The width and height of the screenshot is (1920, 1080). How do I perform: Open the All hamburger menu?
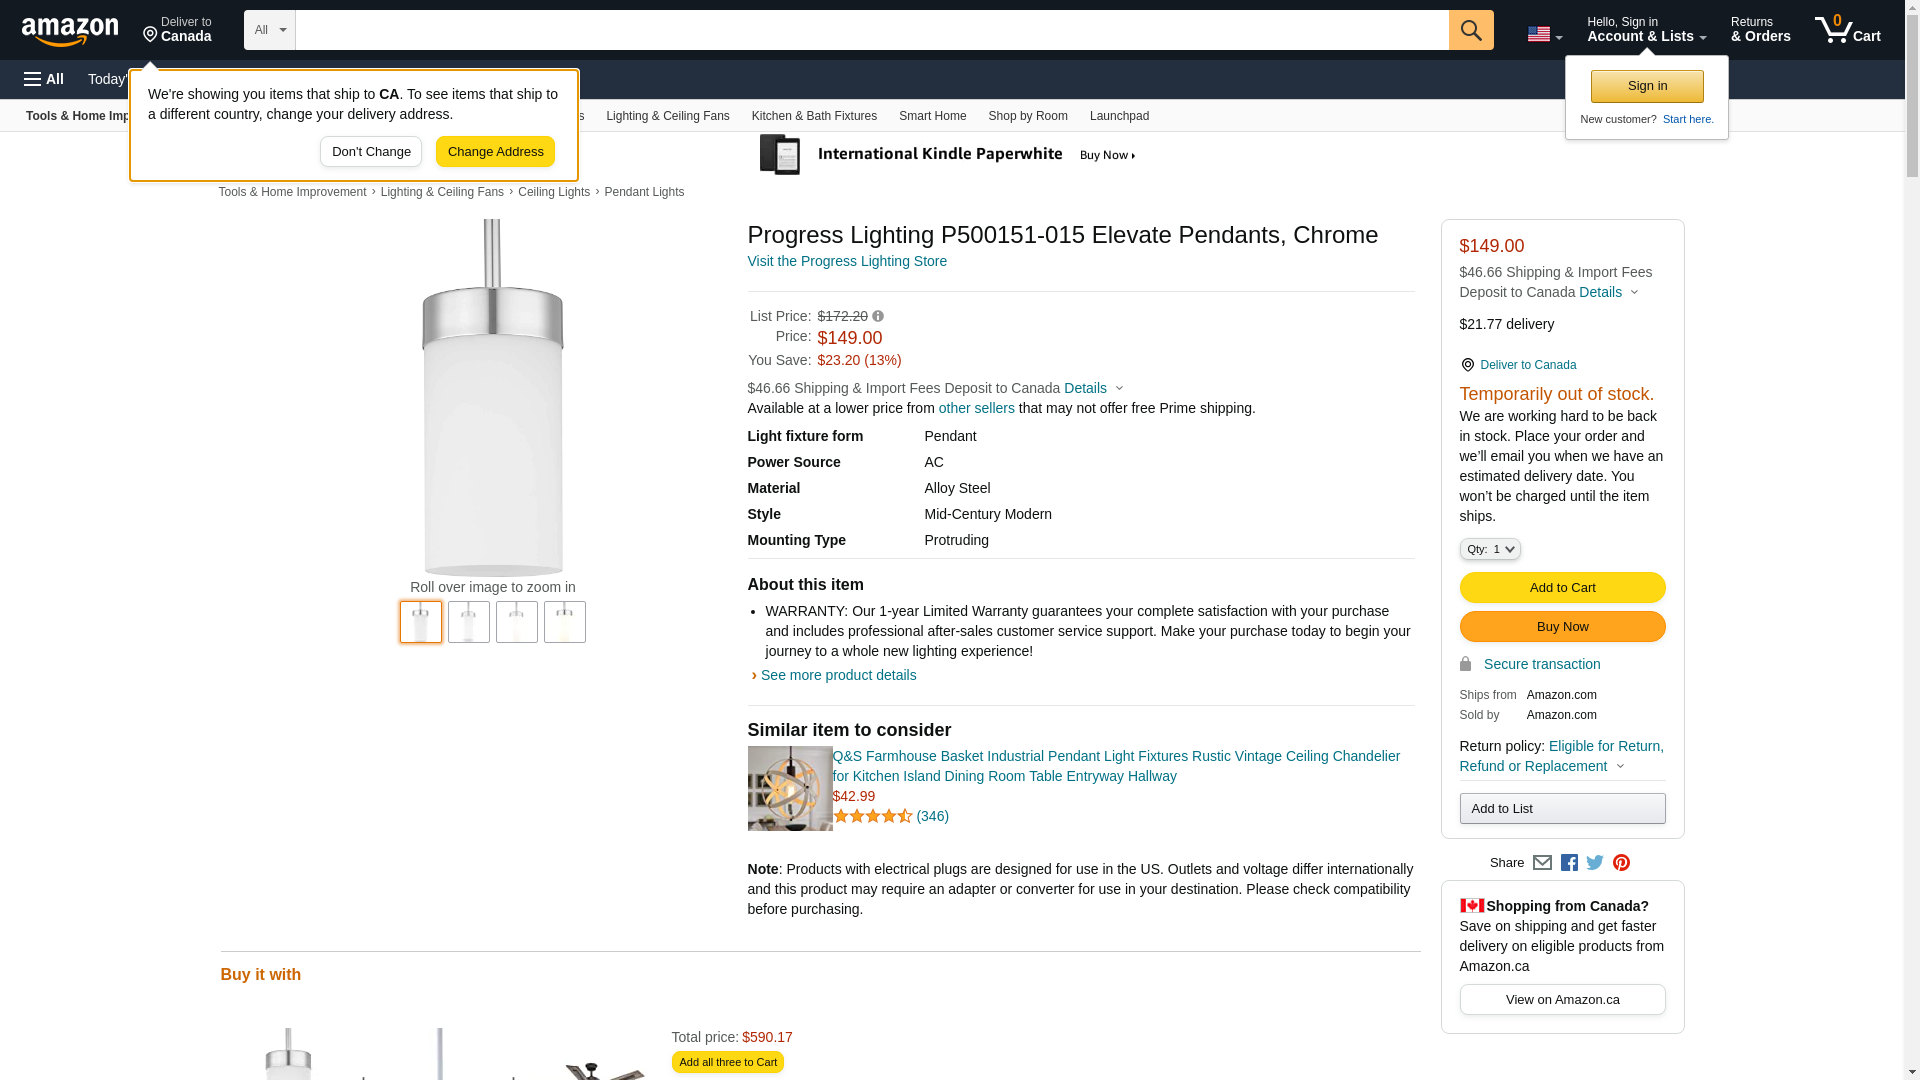point(44,79)
